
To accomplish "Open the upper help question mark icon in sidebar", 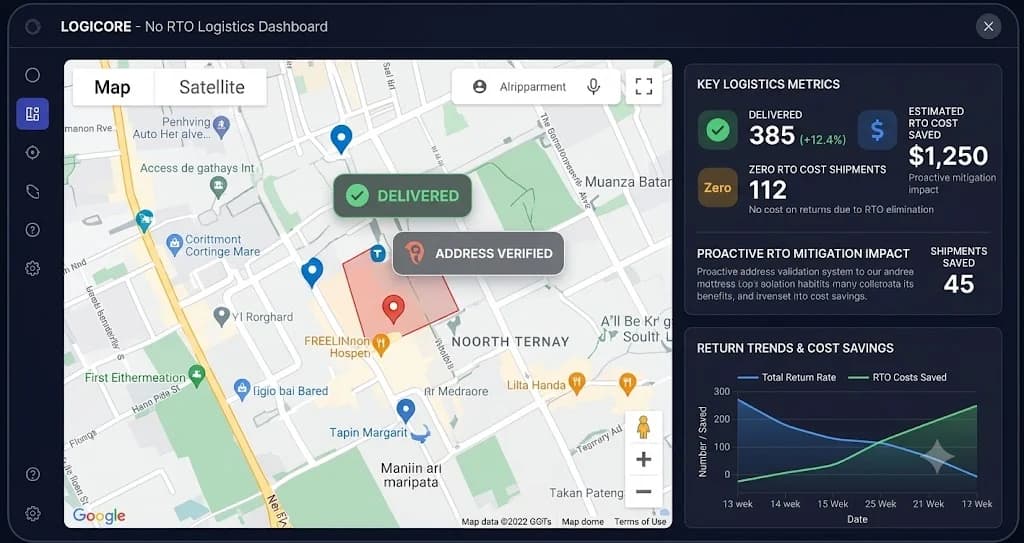I will (x=33, y=229).
